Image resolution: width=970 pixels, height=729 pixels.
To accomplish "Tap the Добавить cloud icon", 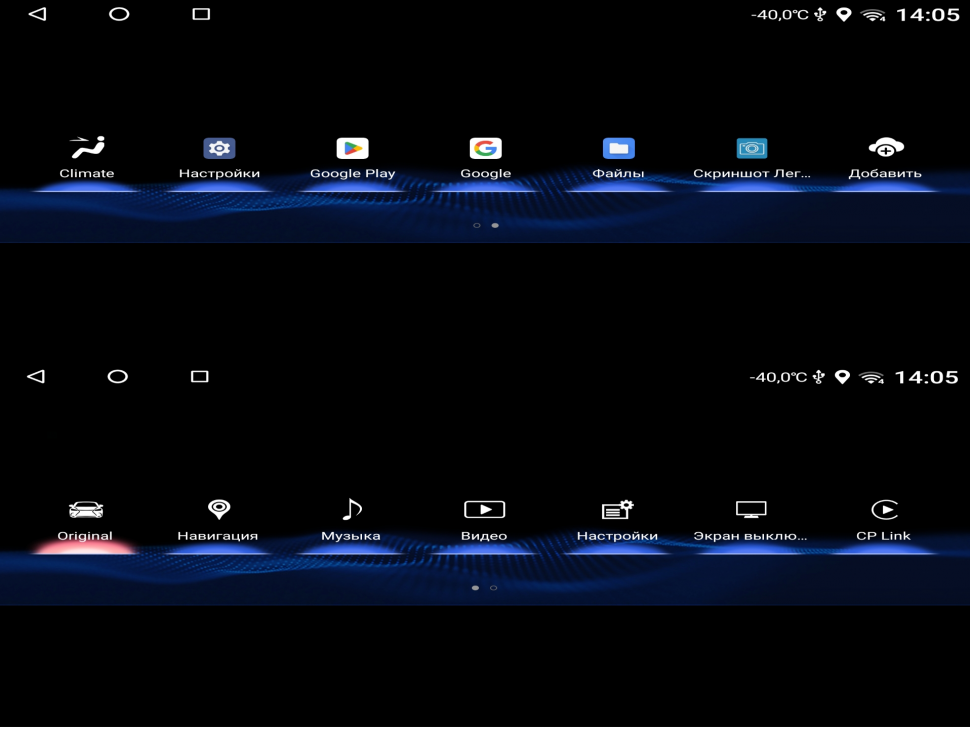I will pos(886,147).
